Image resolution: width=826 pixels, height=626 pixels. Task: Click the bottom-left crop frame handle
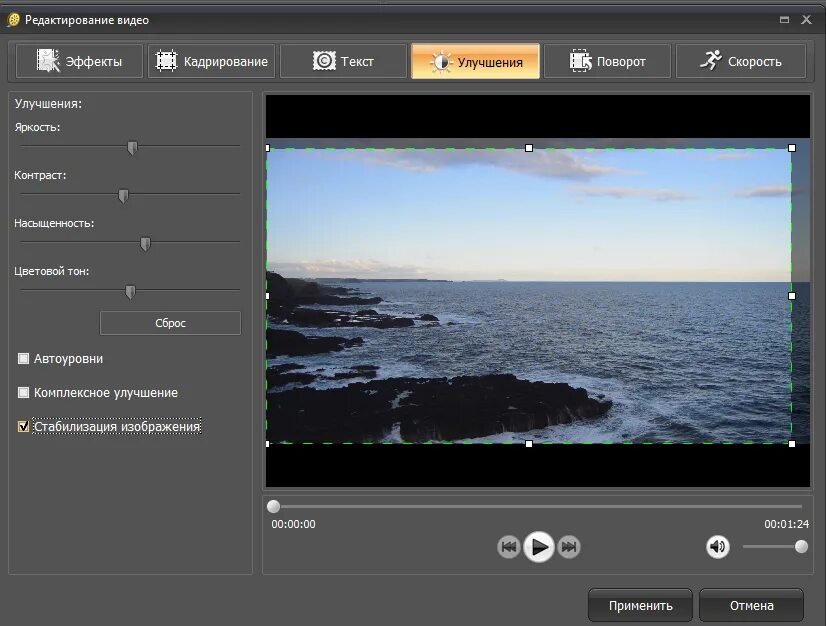[268, 444]
